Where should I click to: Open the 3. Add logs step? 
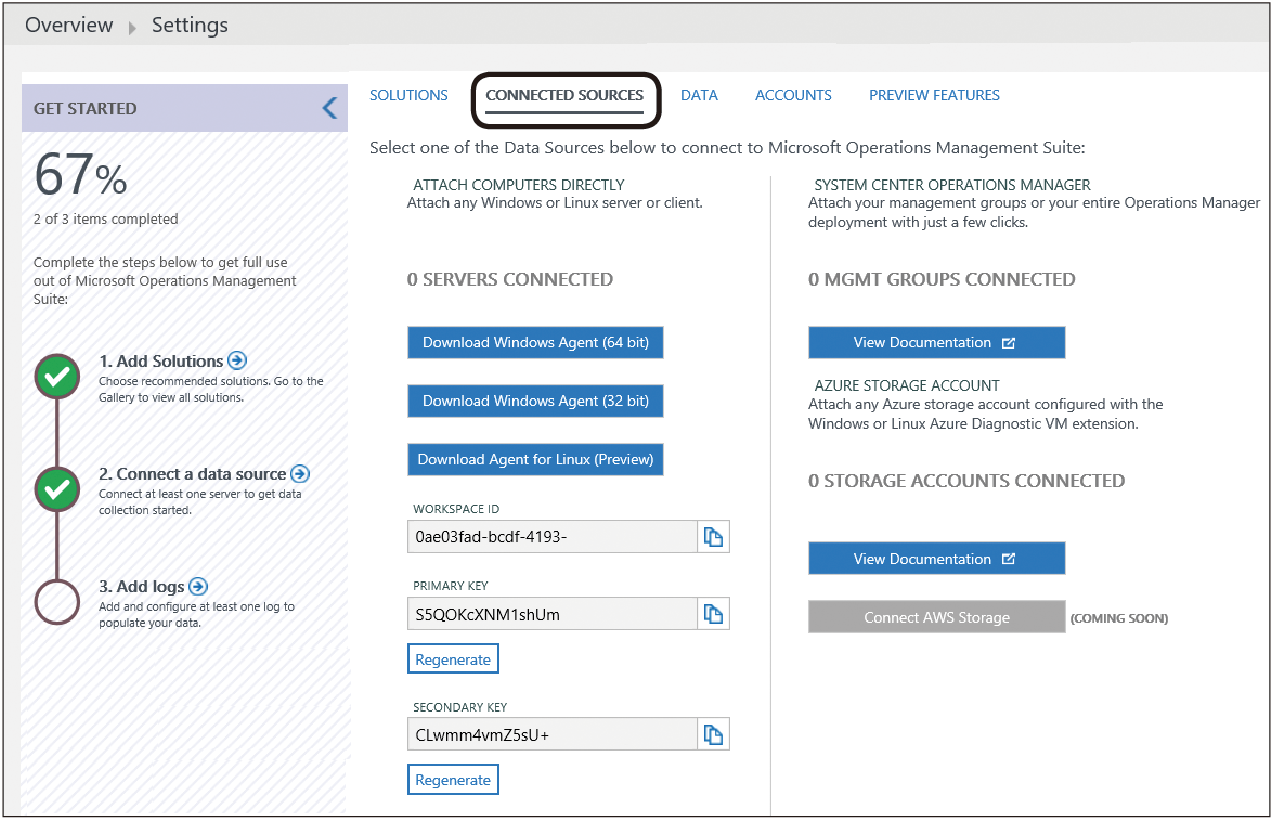pos(142,587)
